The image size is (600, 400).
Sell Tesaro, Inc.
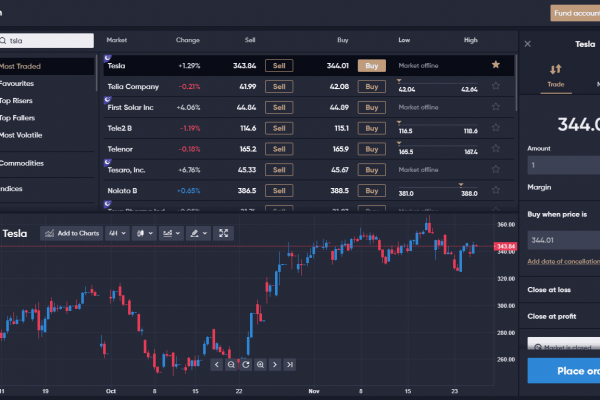[x=279, y=170]
